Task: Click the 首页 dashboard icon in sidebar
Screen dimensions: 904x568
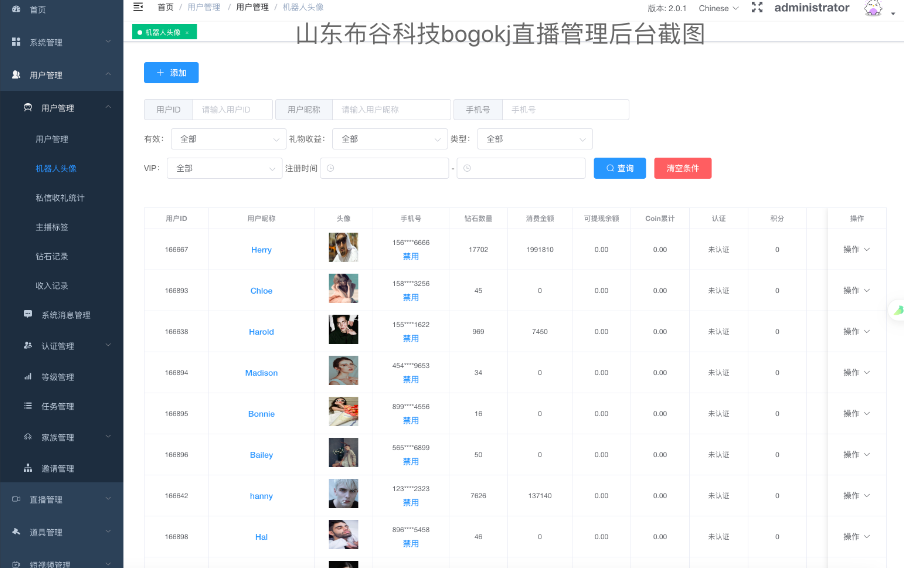Action: coord(16,9)
